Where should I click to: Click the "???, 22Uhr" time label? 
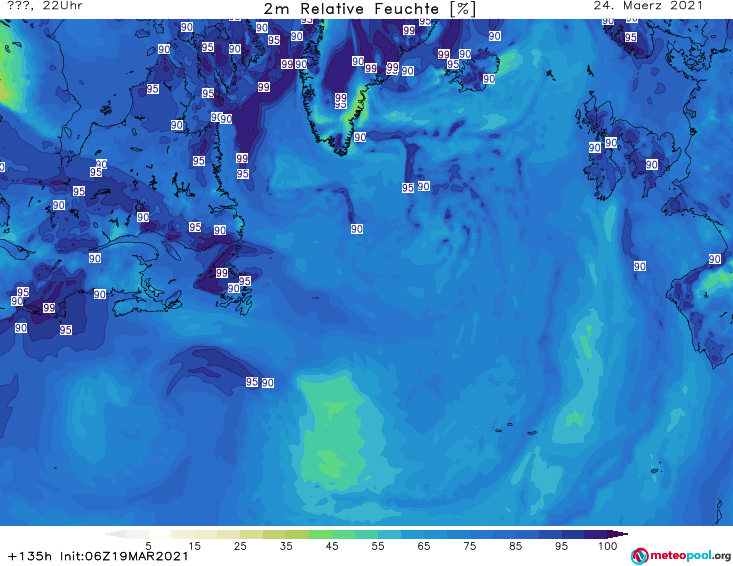pyautogui.click(x=45, y=6)
